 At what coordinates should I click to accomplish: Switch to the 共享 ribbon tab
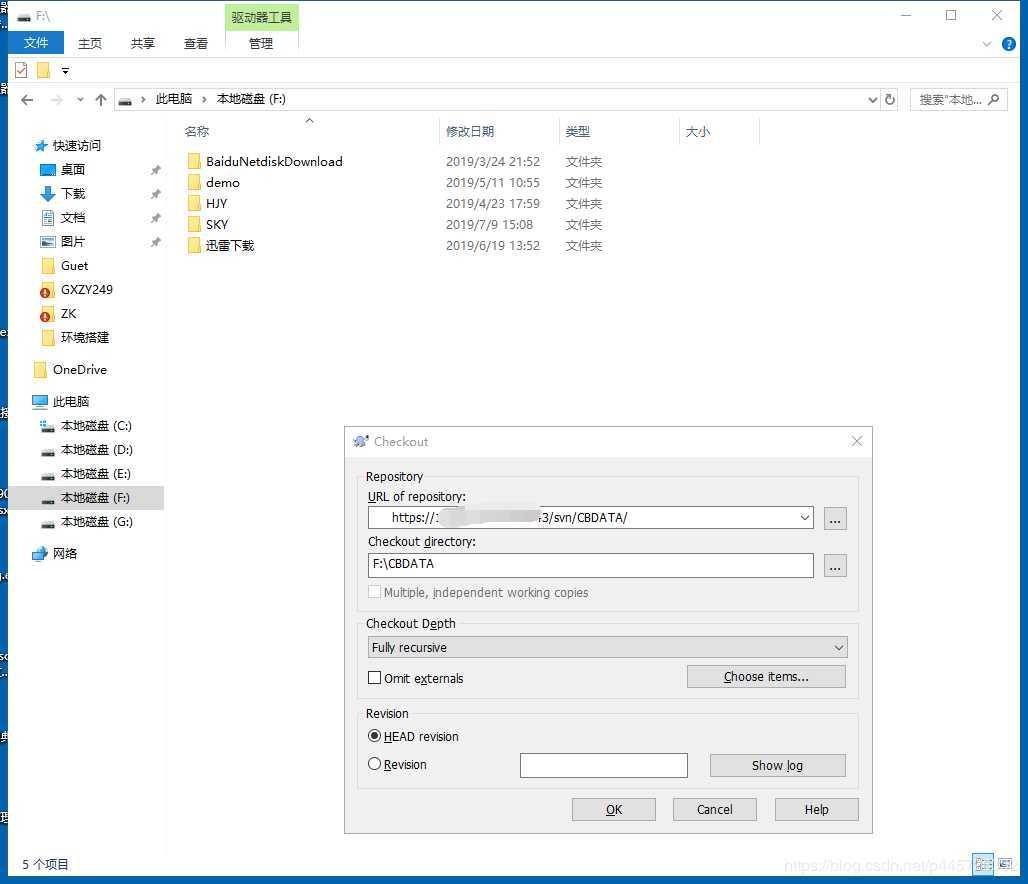[x=142, y=43]
